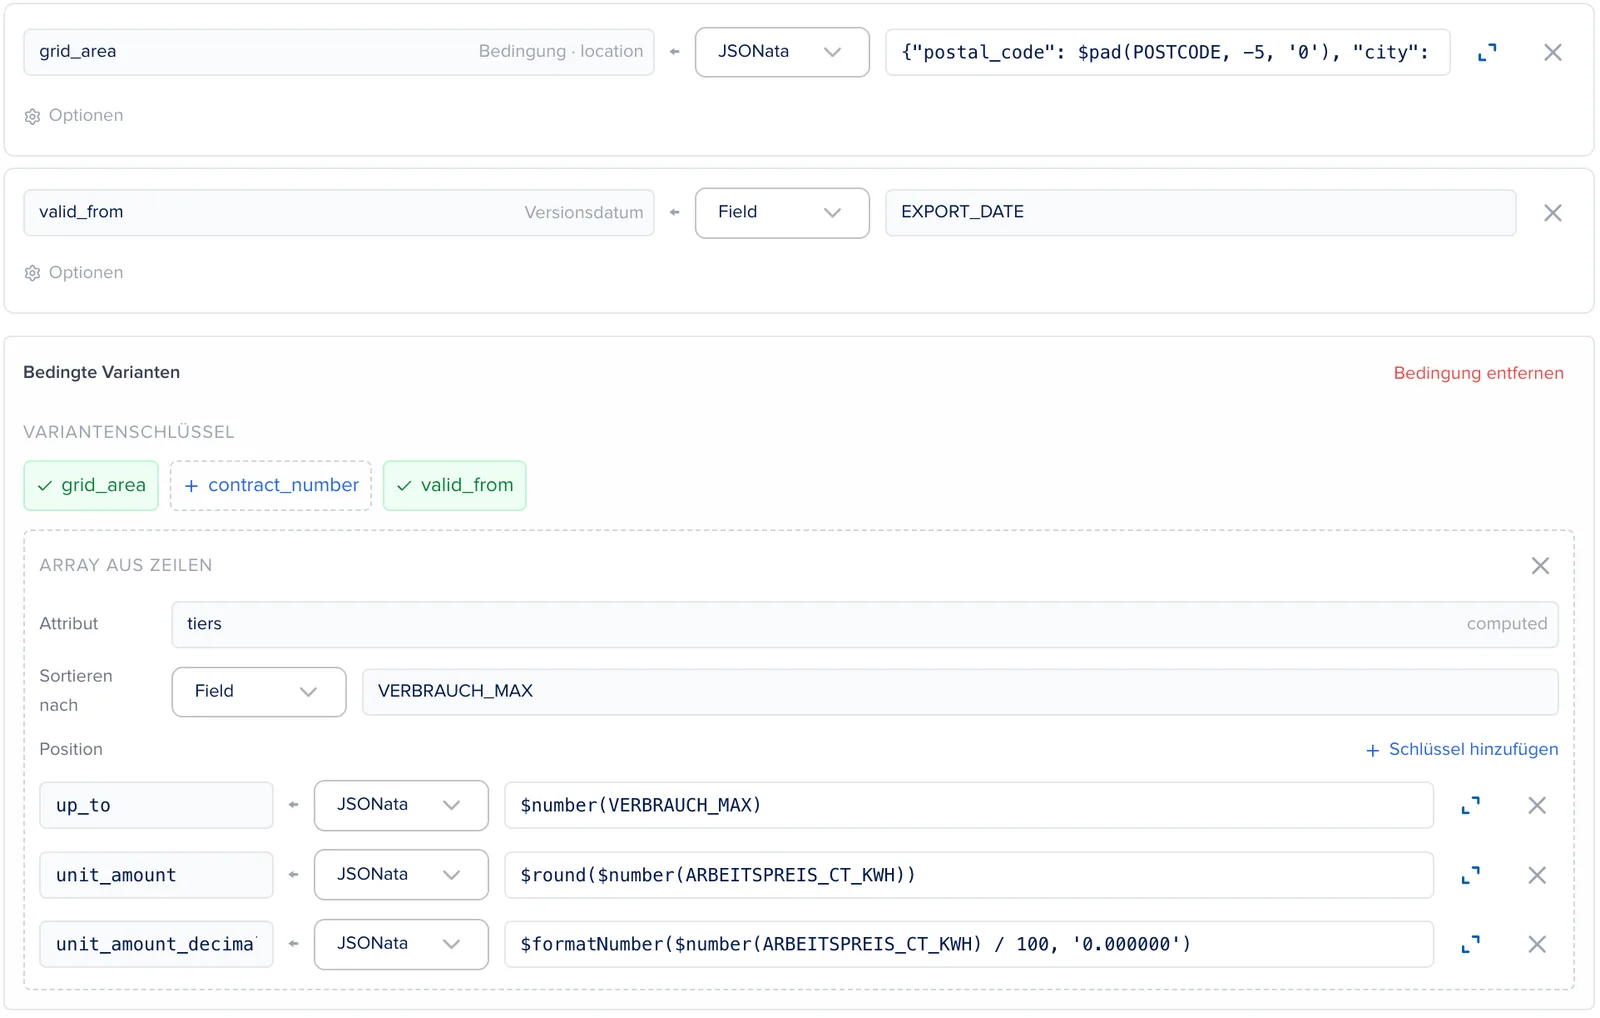Screen dimensions: 1600x1018
Task: Click Bedingung entfernen link
Action: pos(1478,373)
